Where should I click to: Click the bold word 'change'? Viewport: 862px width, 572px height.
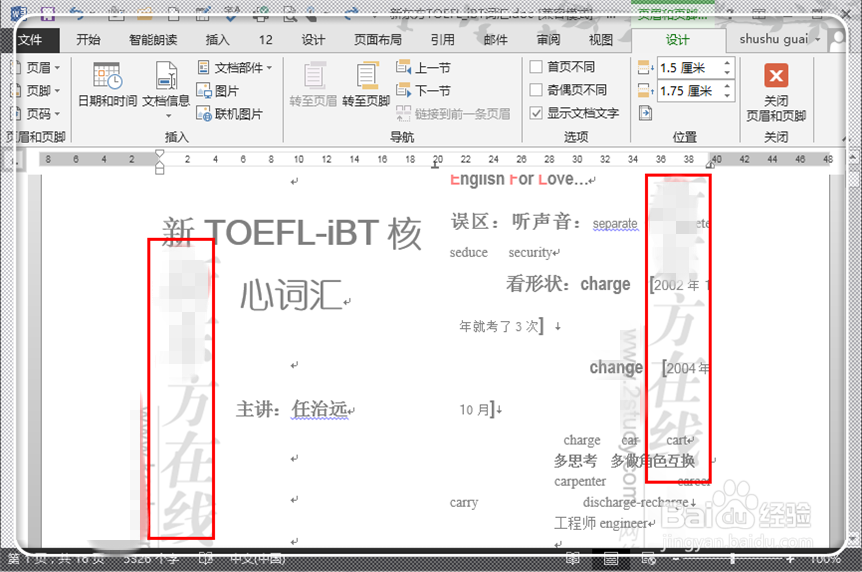click(616, 367)
